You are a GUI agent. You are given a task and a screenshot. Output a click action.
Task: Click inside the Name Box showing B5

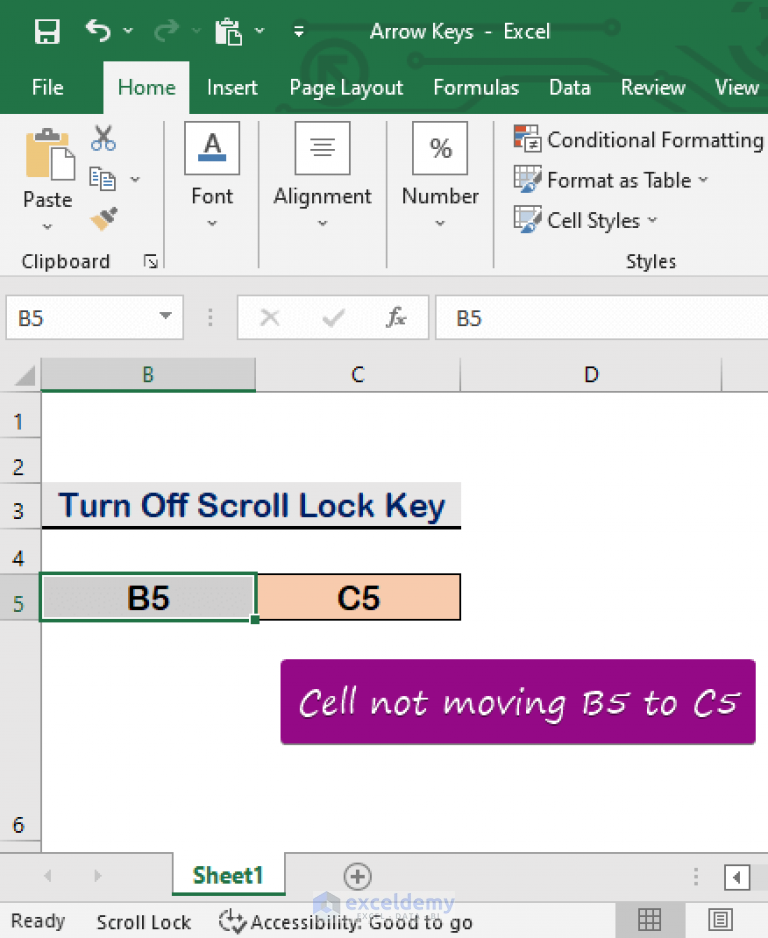tap(81, 318)
